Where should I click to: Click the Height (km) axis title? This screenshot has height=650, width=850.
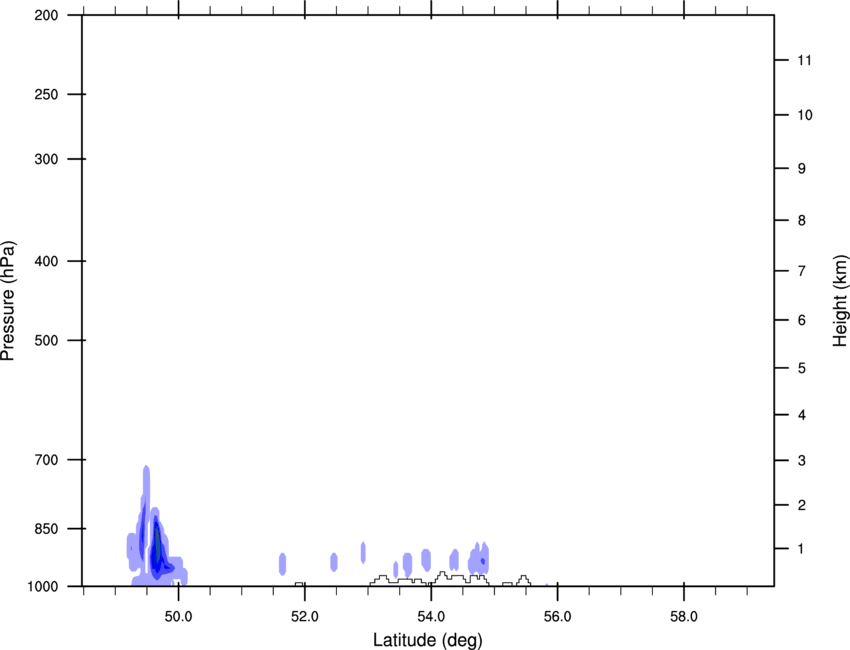point(840,301)
